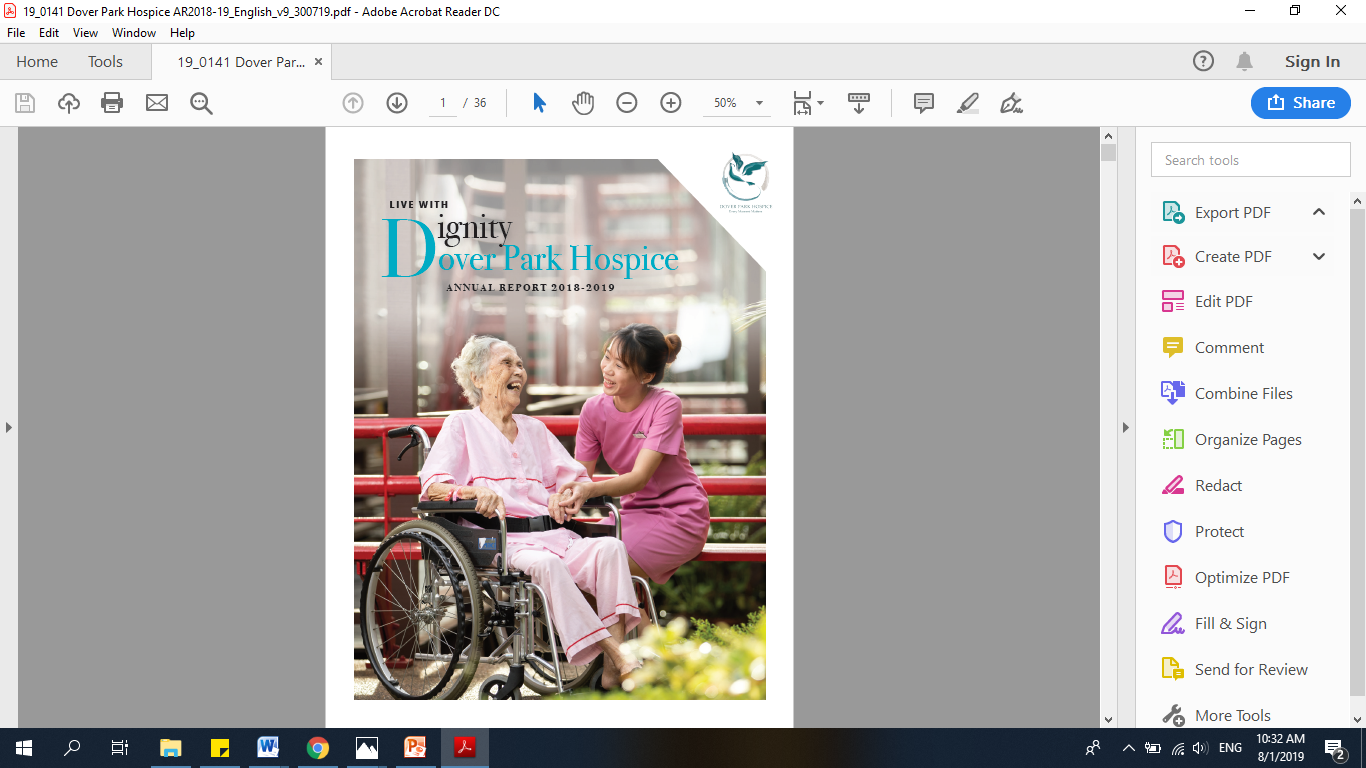Viewport: 1366px width, 768px height.
Task: Click Sign In link
Action: tap(1312, 62)
